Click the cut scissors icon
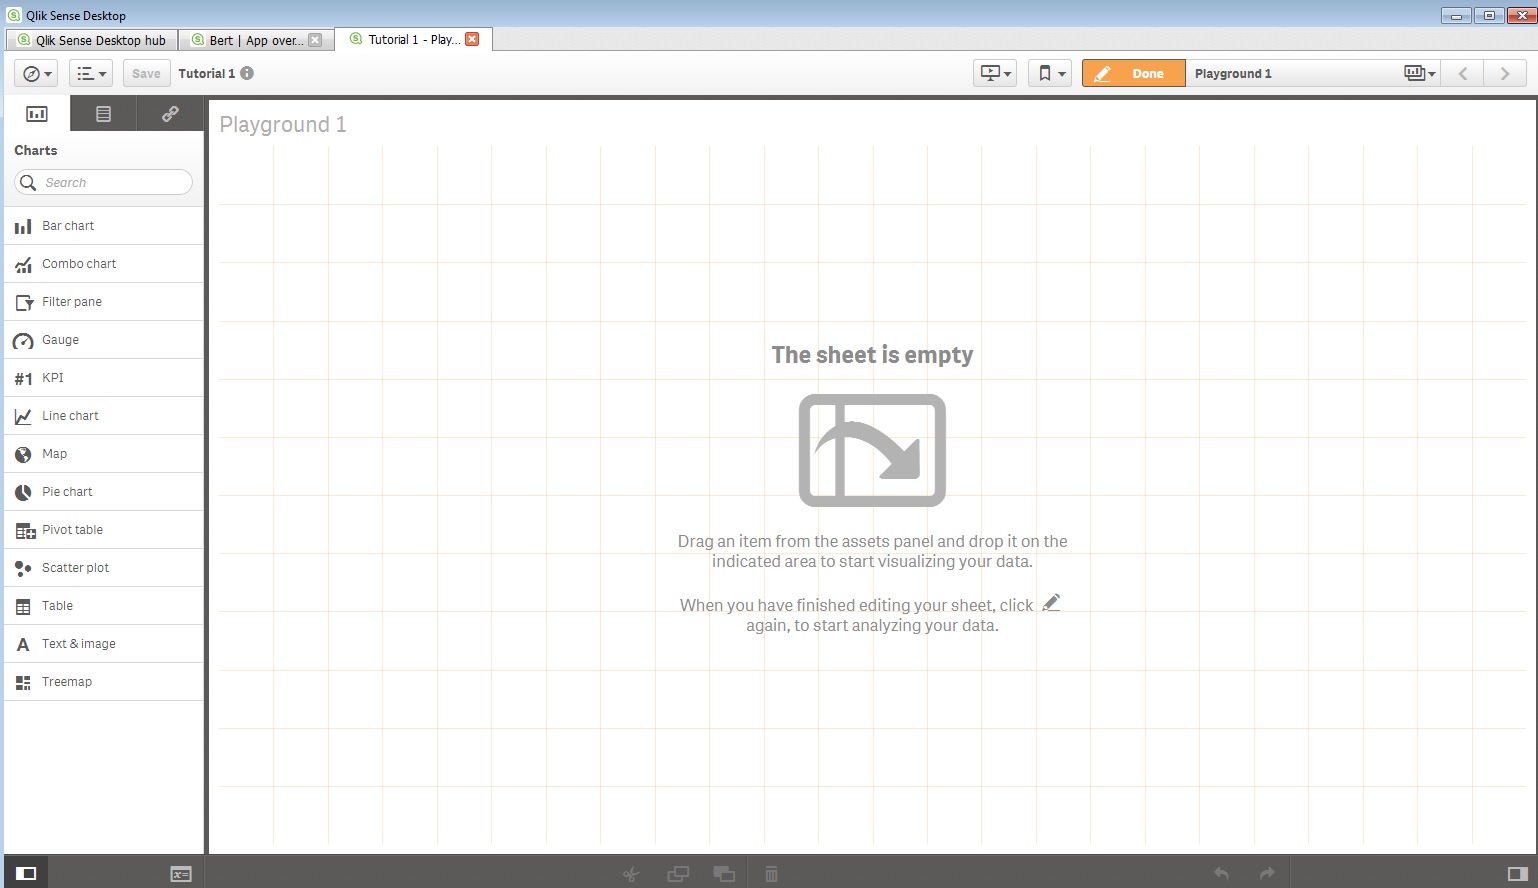1538x888 pixels. 631,874
